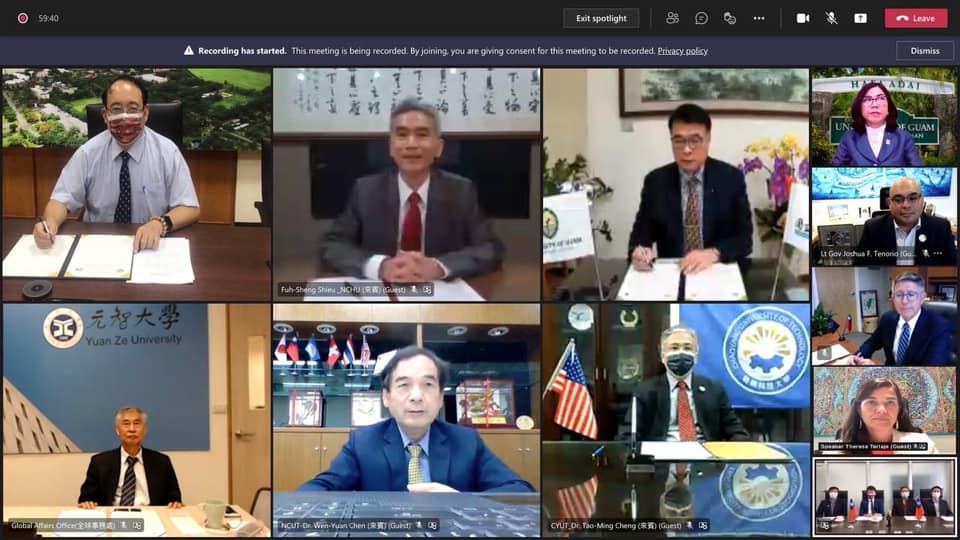Screen dimensions: 960x540
Task: Click the warning icon in recording banner
Action: [x=188, y=50]
